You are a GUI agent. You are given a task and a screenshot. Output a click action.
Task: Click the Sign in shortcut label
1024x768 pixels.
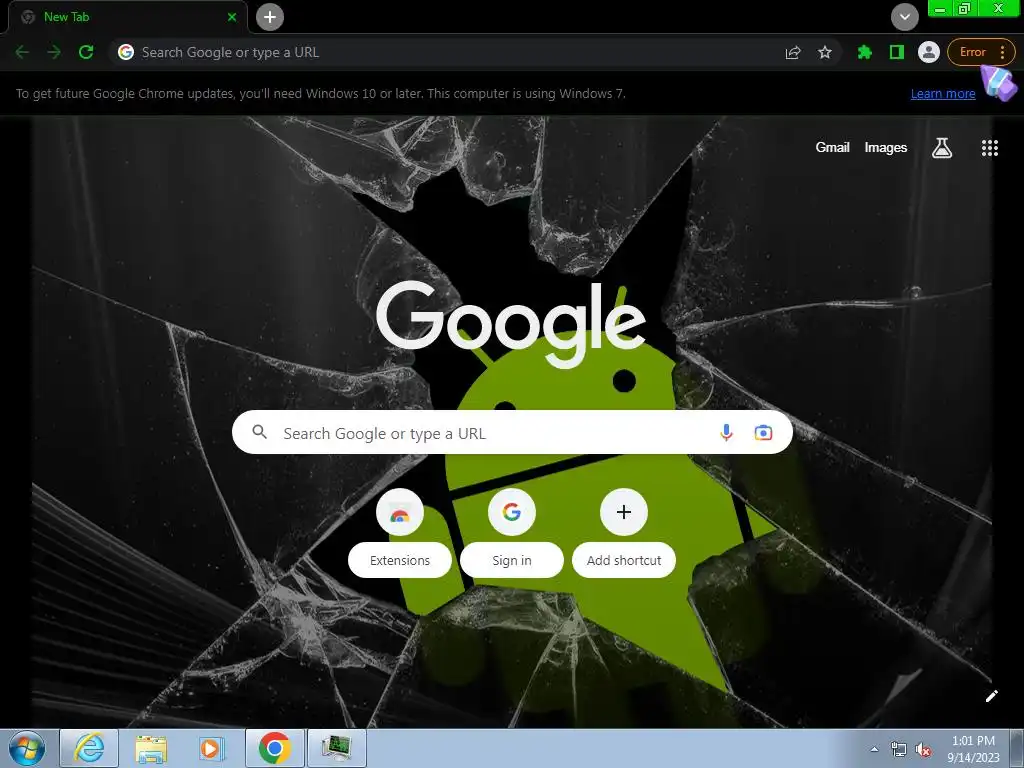512,560
